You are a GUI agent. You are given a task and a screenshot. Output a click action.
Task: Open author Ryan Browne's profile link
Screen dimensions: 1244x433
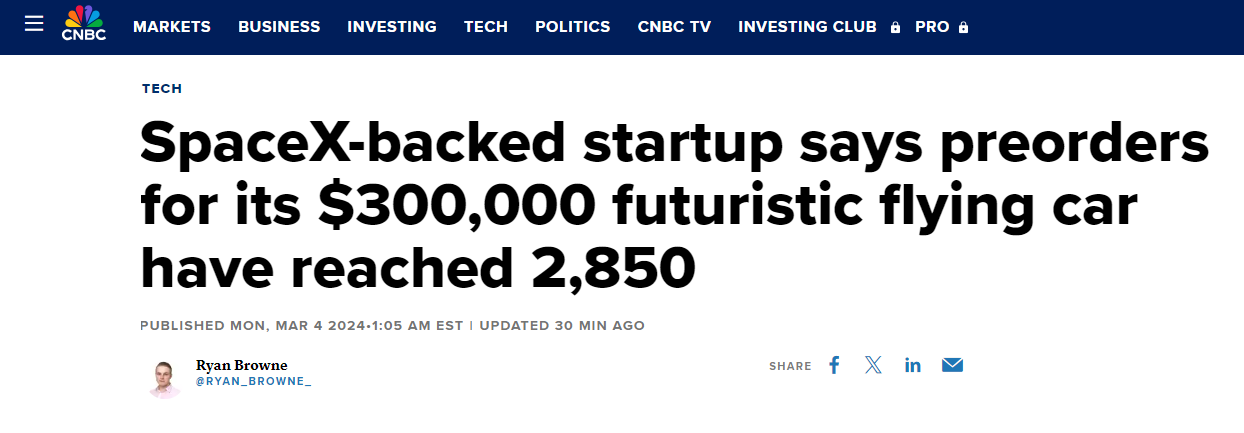[x=241, y=365]
